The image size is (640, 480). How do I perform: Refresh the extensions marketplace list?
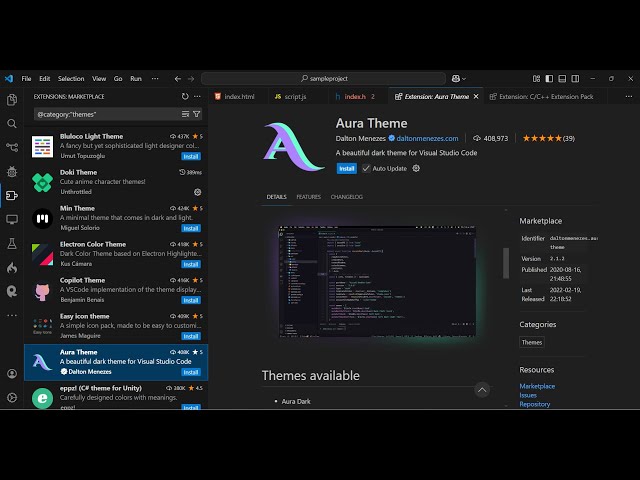185,97
